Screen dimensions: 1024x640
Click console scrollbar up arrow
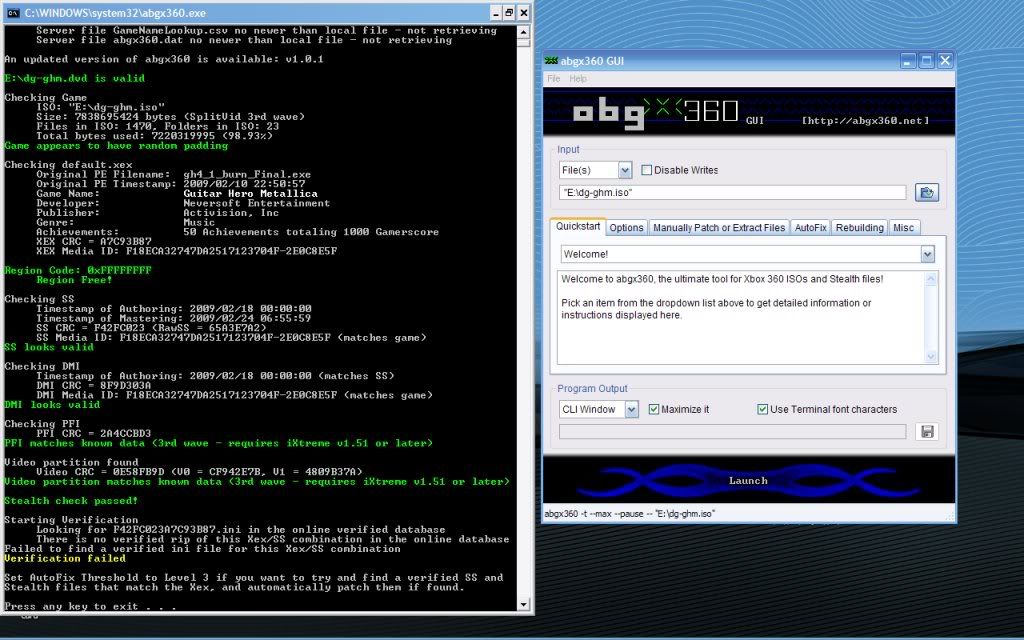[x=523, y=31]
